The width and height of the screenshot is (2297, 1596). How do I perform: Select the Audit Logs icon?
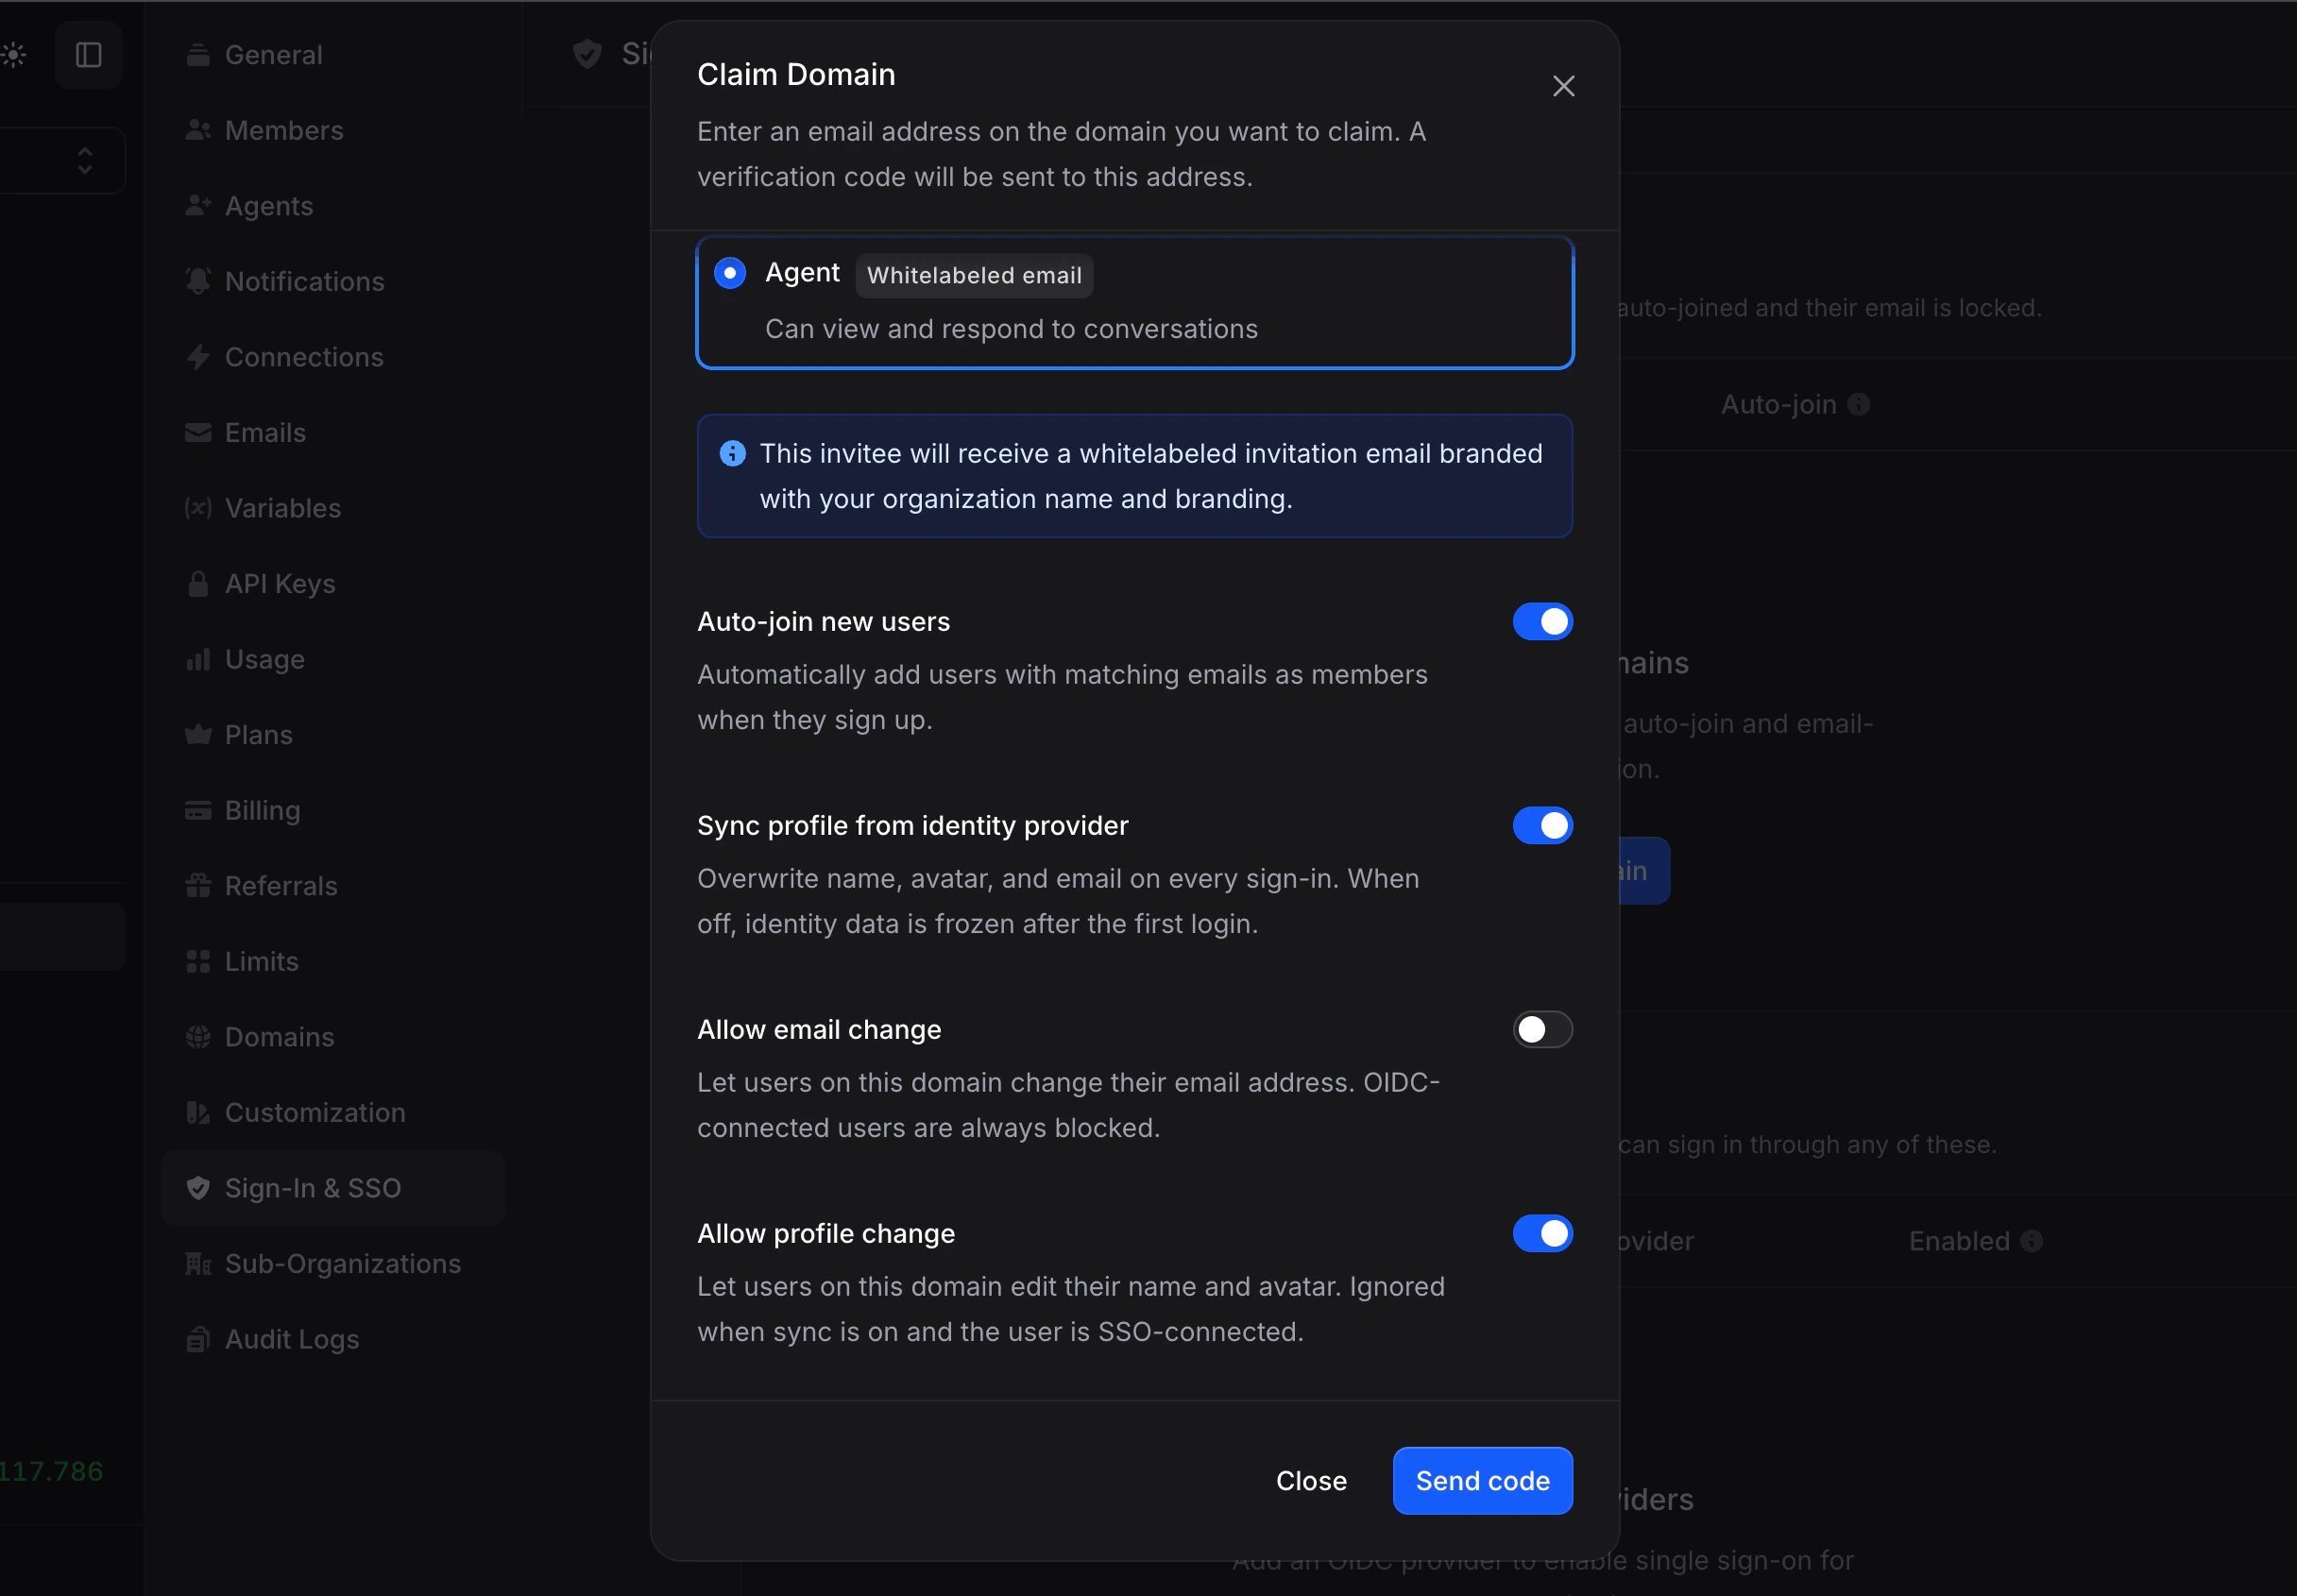(198, 1339)
